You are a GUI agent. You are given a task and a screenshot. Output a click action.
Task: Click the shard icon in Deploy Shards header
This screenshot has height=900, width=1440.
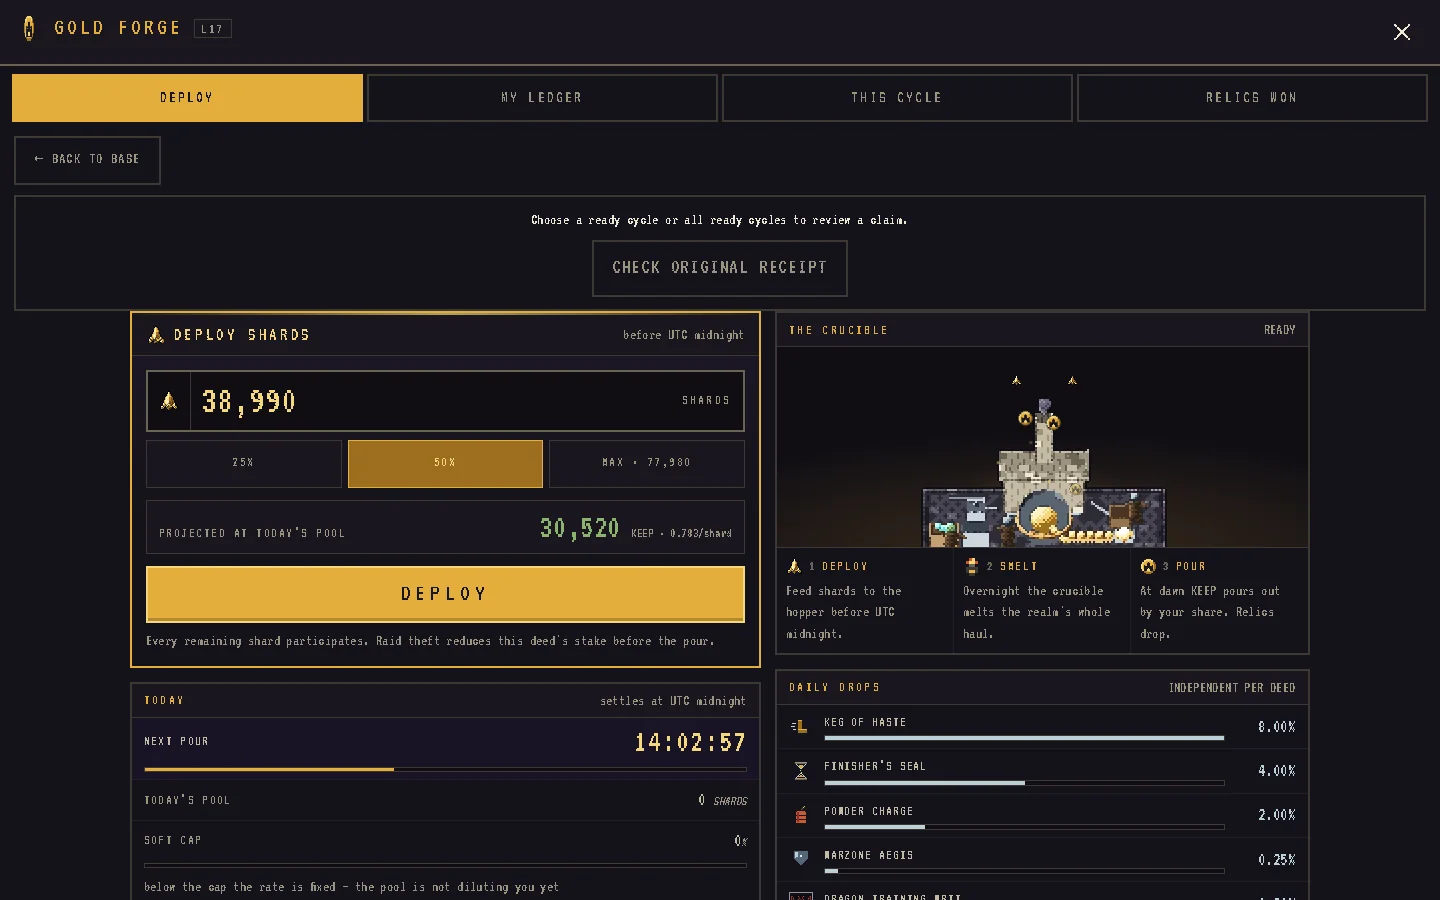[156, 335]
